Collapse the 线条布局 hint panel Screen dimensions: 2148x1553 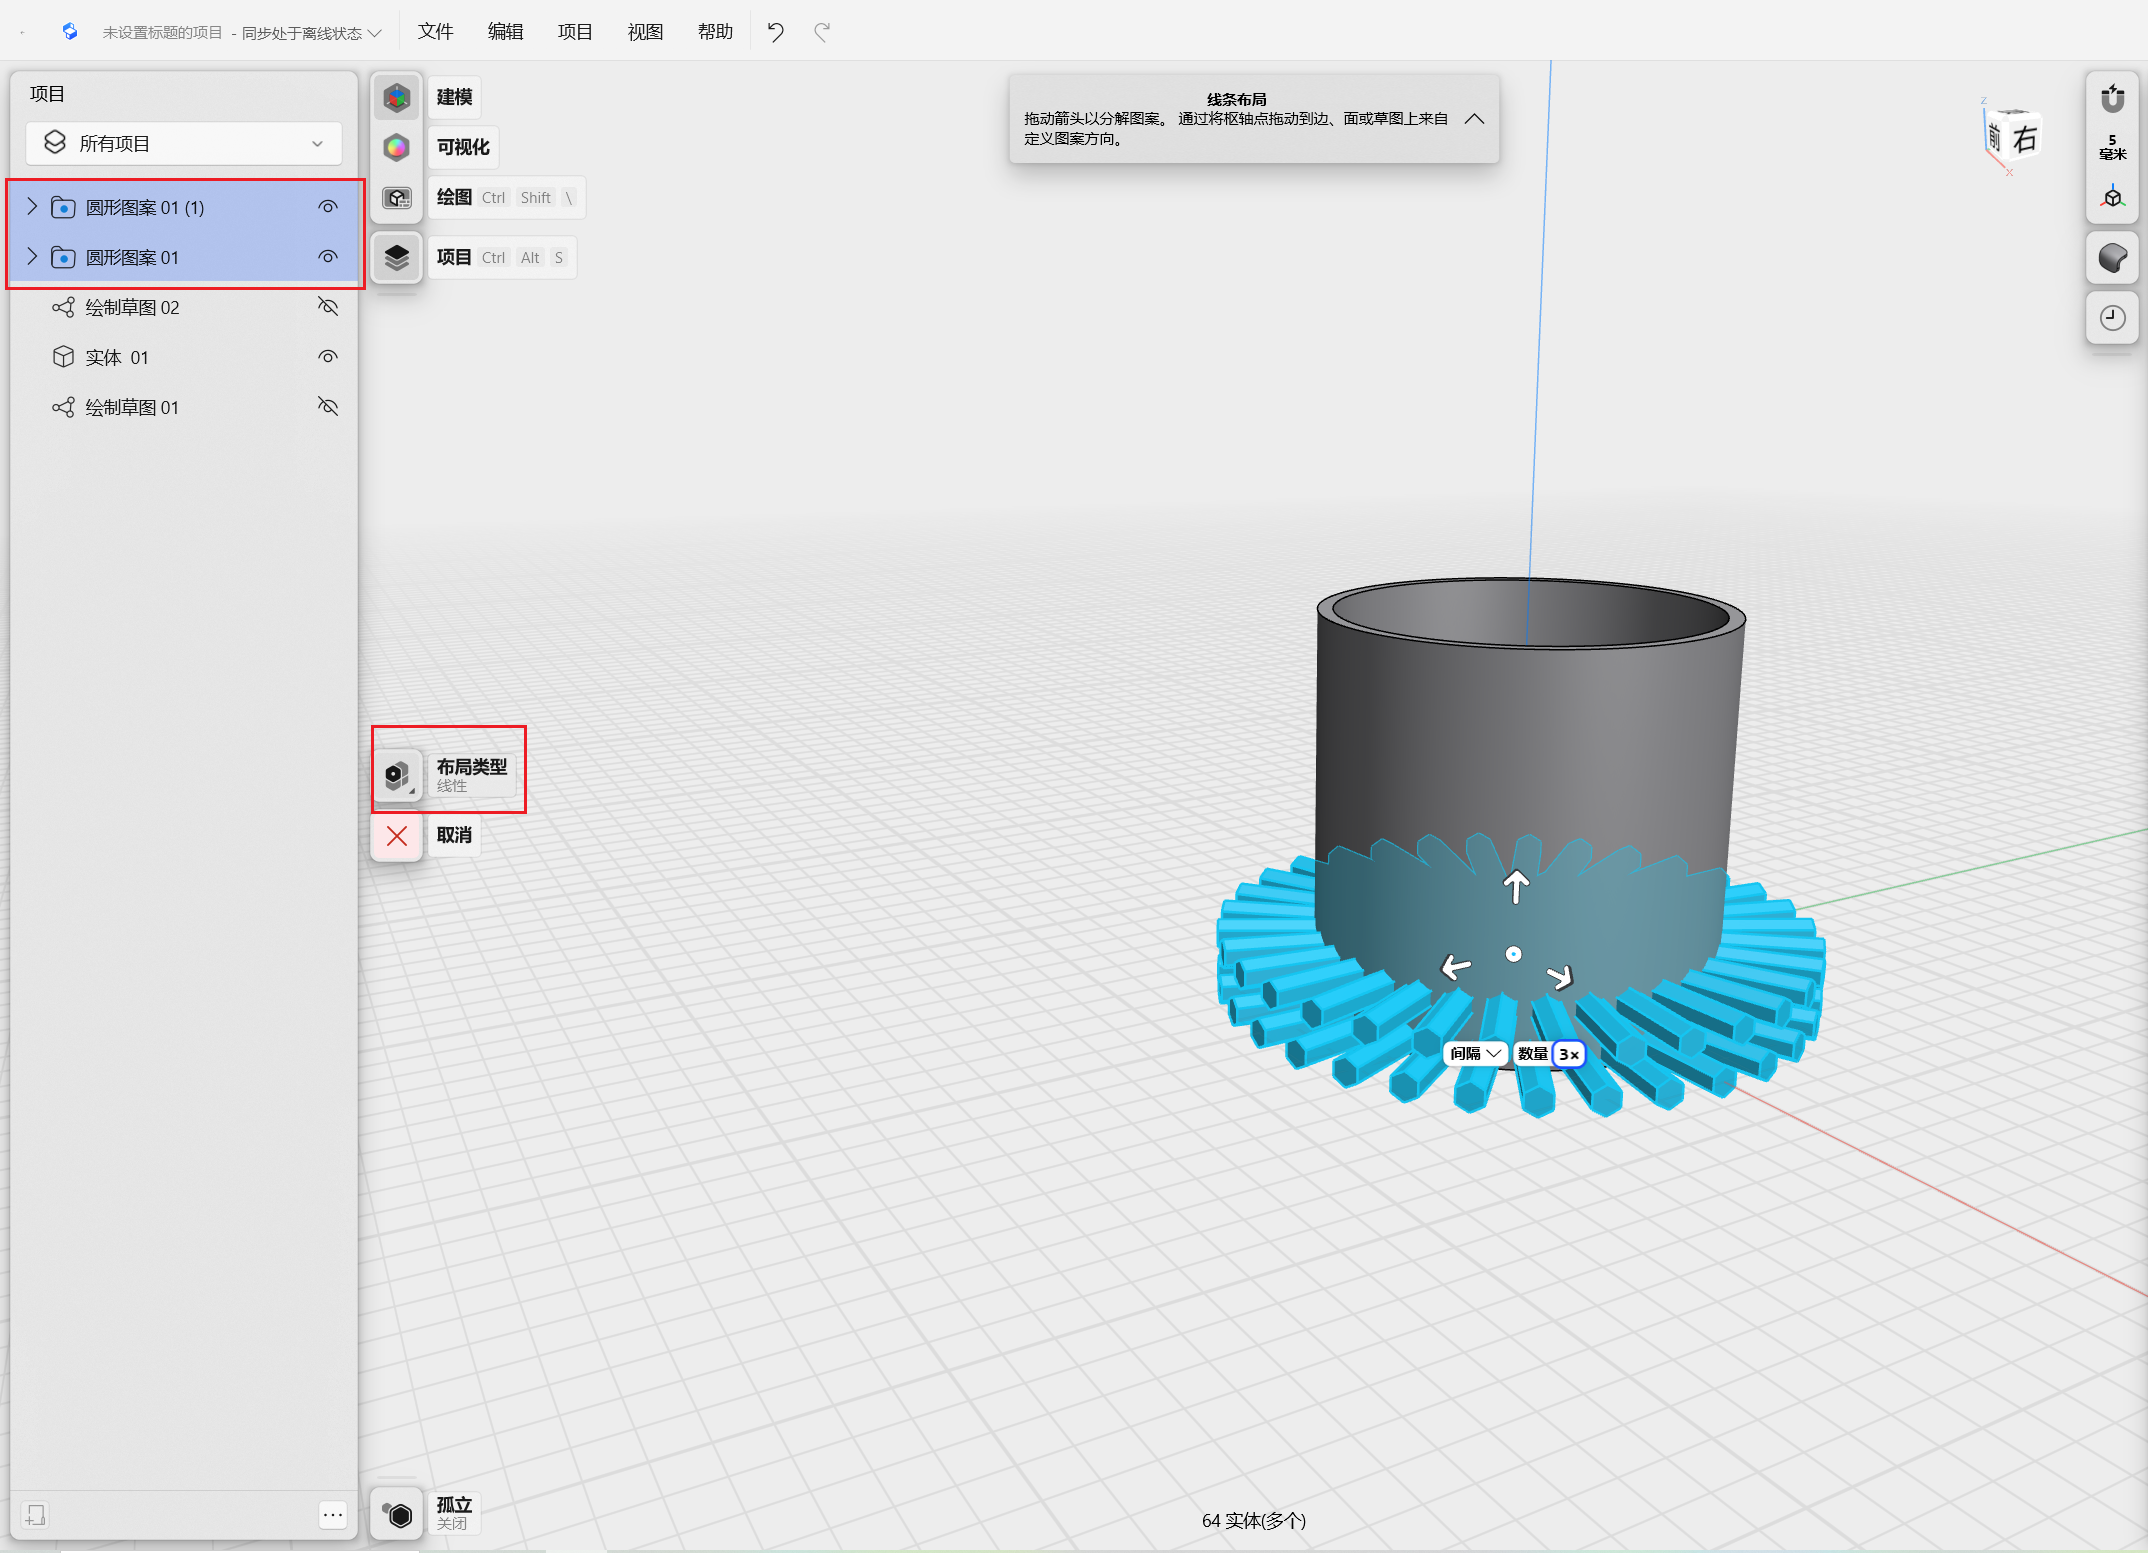[x=1474, y=119]
